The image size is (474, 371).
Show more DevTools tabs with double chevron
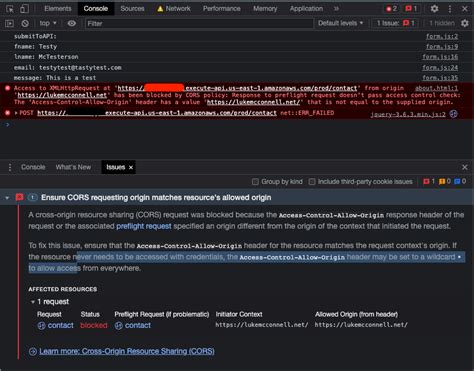[336, 9]
